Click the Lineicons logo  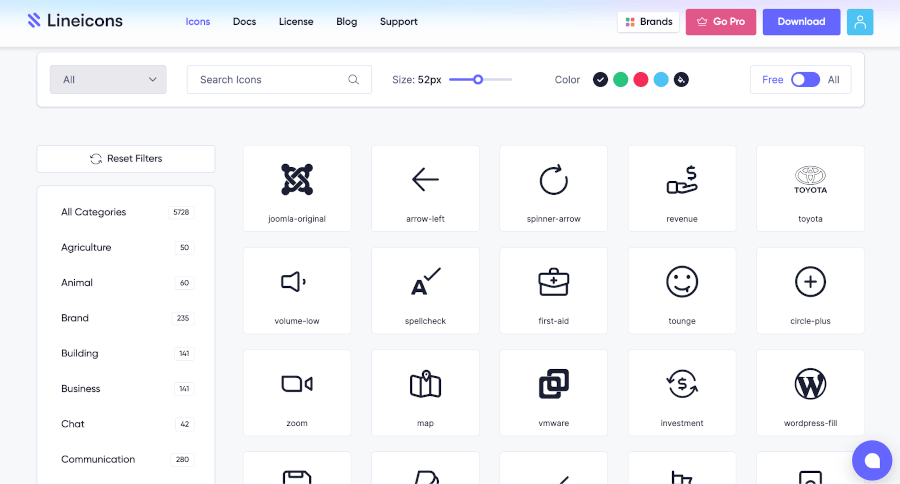point(75,21)
